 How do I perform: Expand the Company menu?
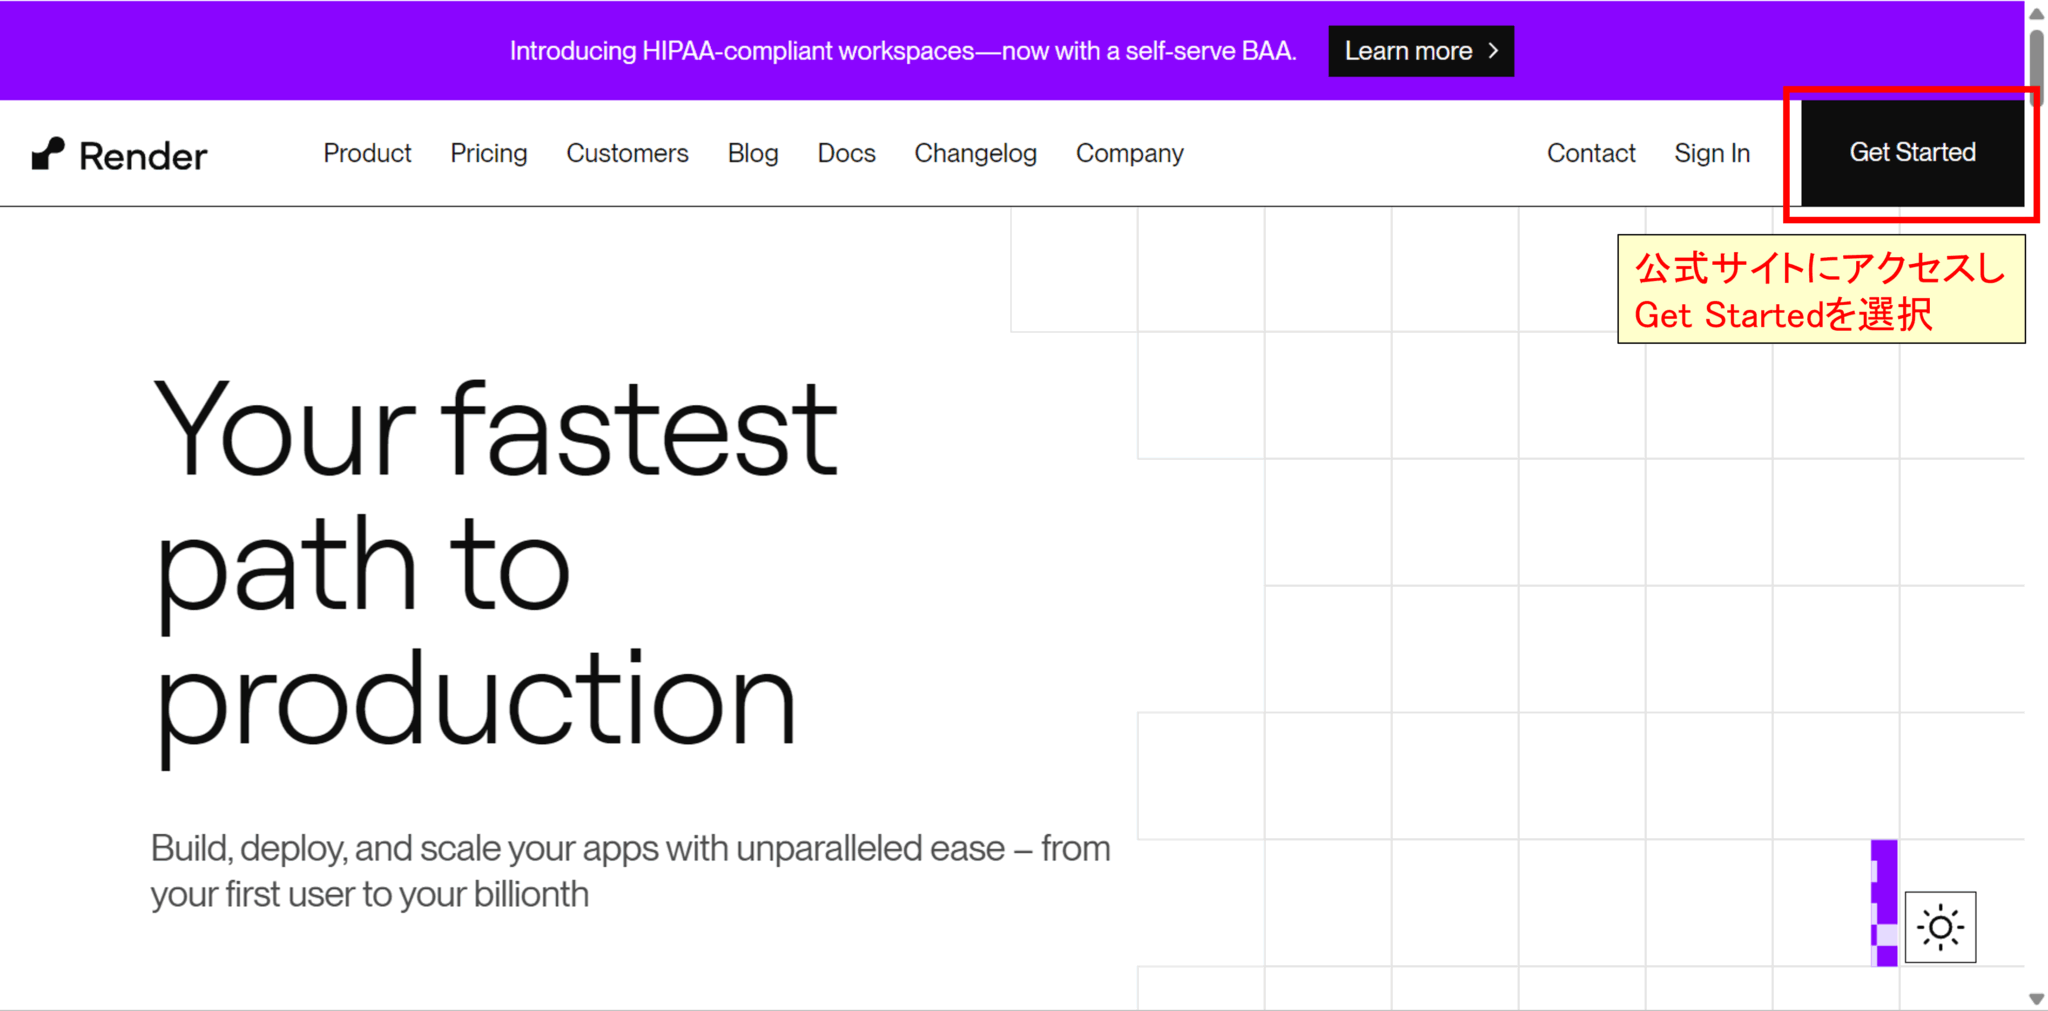pyautogui.click(x=1129, y=153)
